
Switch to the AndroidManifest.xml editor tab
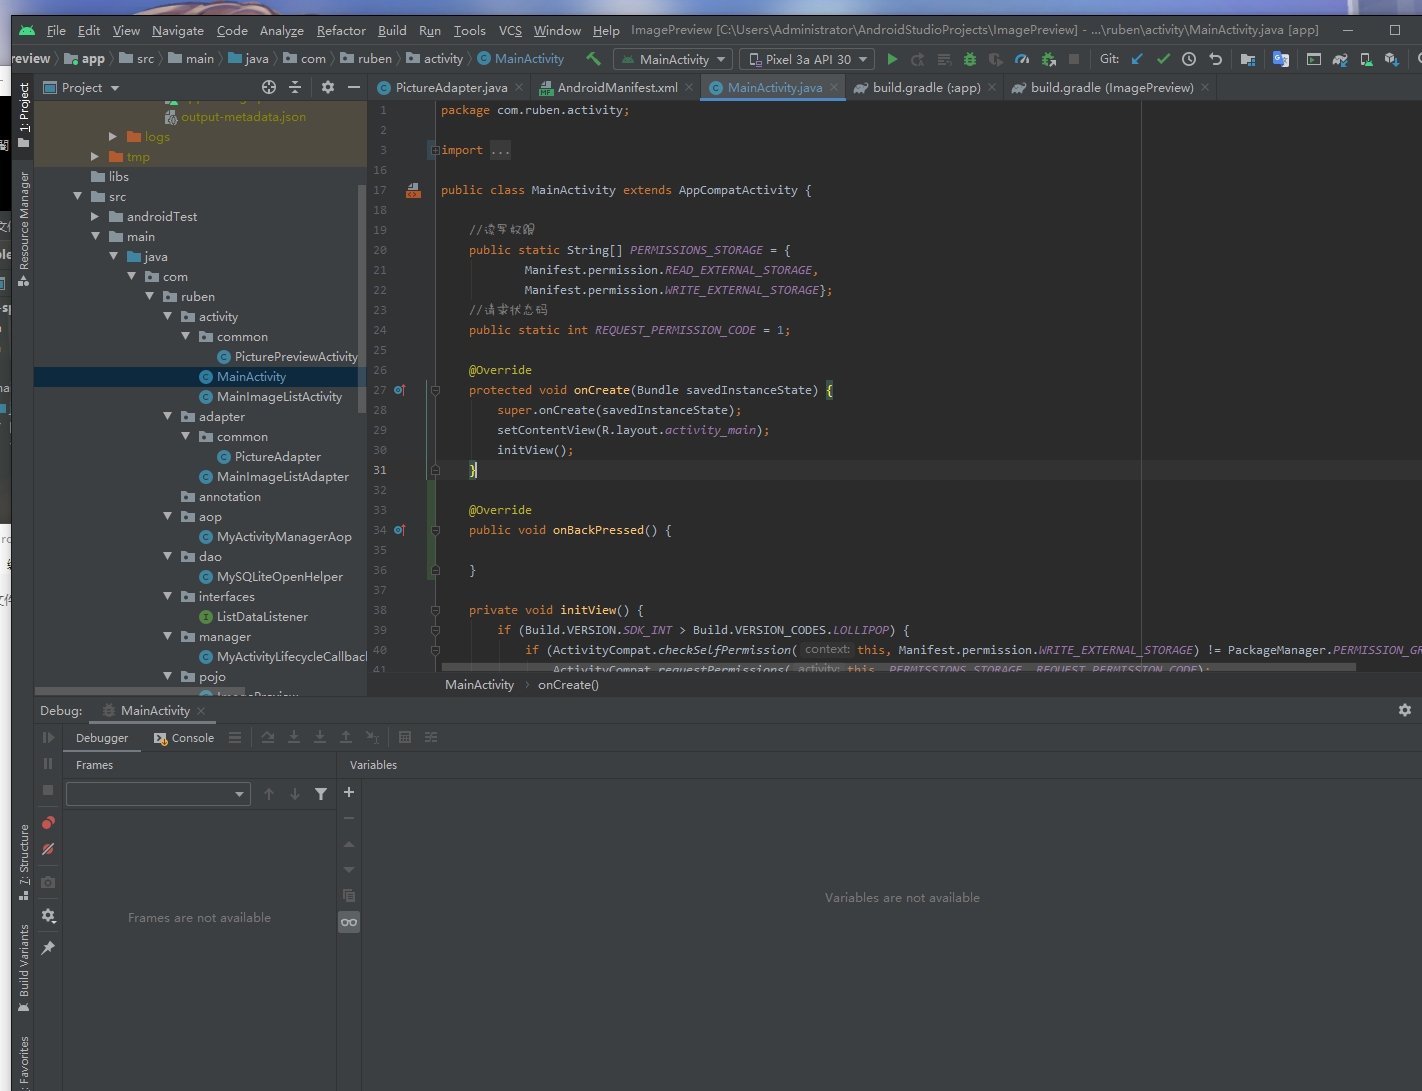[616, 88]
